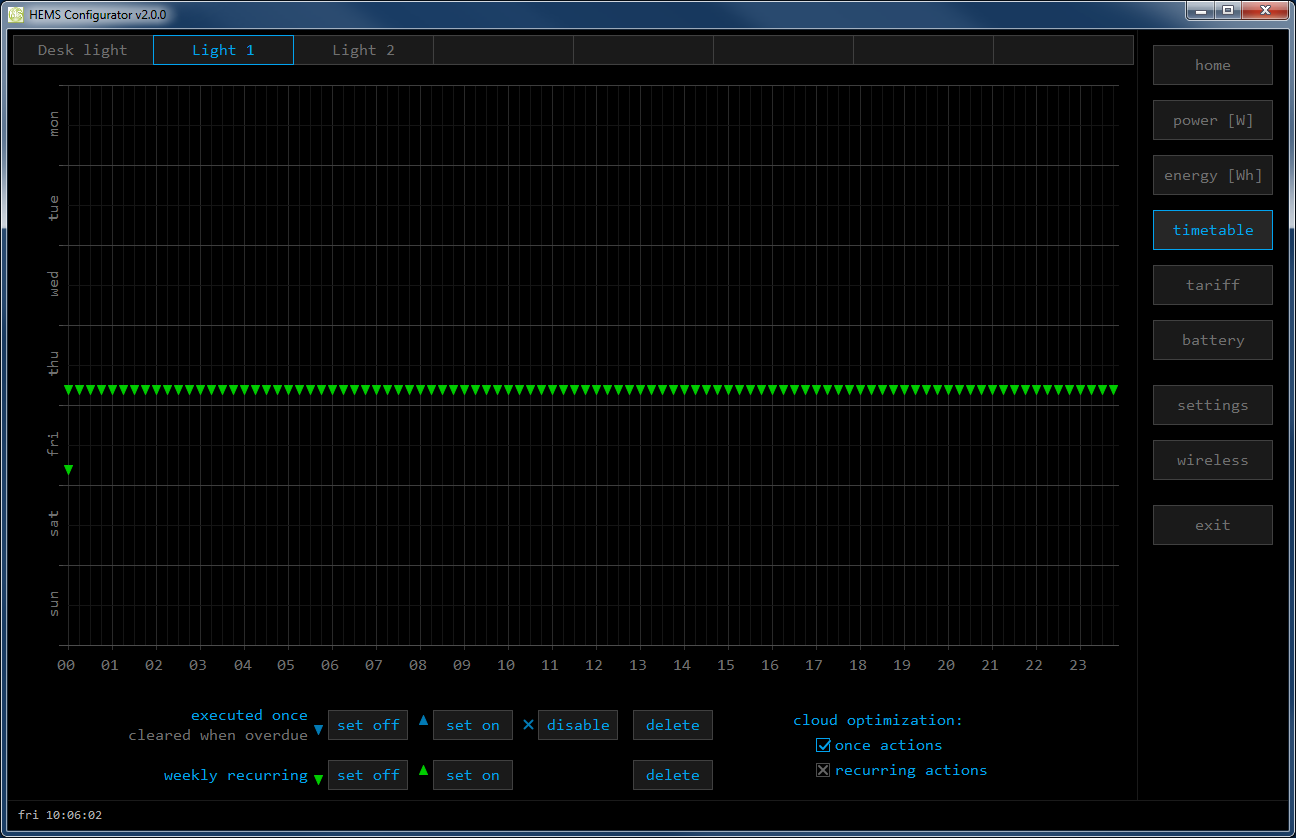Viewport: 1296px width, 838px height.
Task: Click the green down-arrow recurring-off icon
Action: point(318,780)
